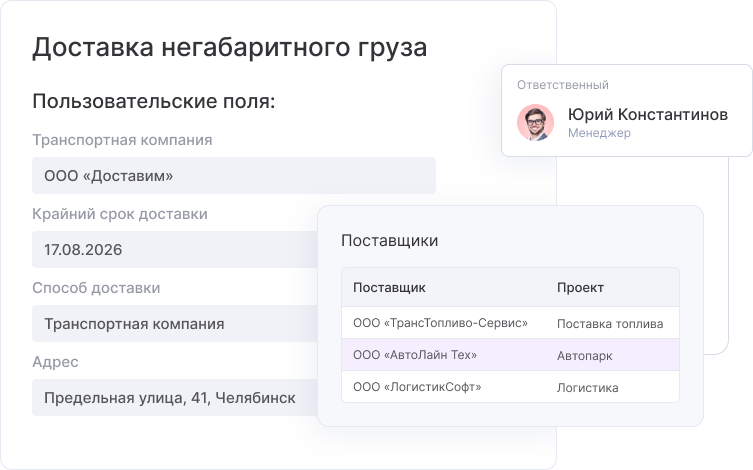Viewport: 753px width, 470px height.
Task: Click the Автопарк project cell
Action: click(x=585, y=355)
